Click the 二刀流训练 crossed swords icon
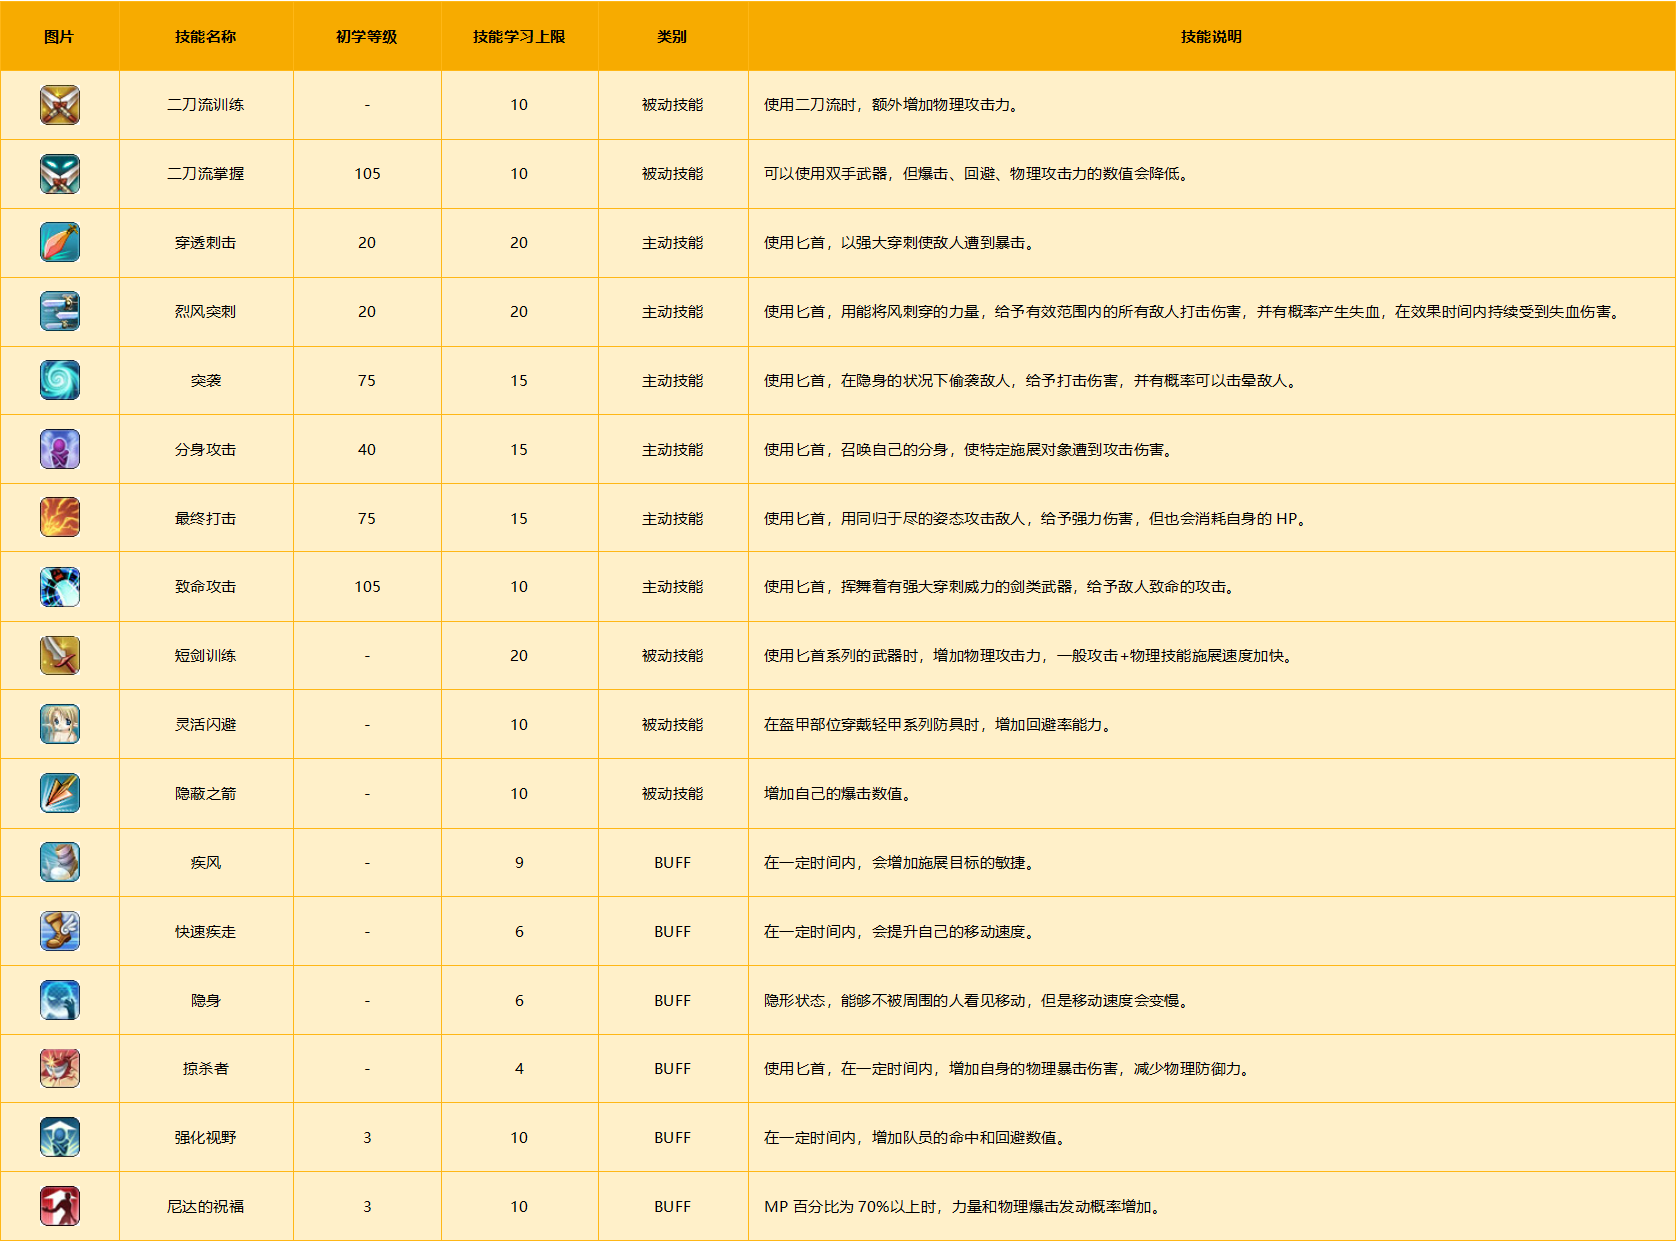 click(x=60, y=105)
